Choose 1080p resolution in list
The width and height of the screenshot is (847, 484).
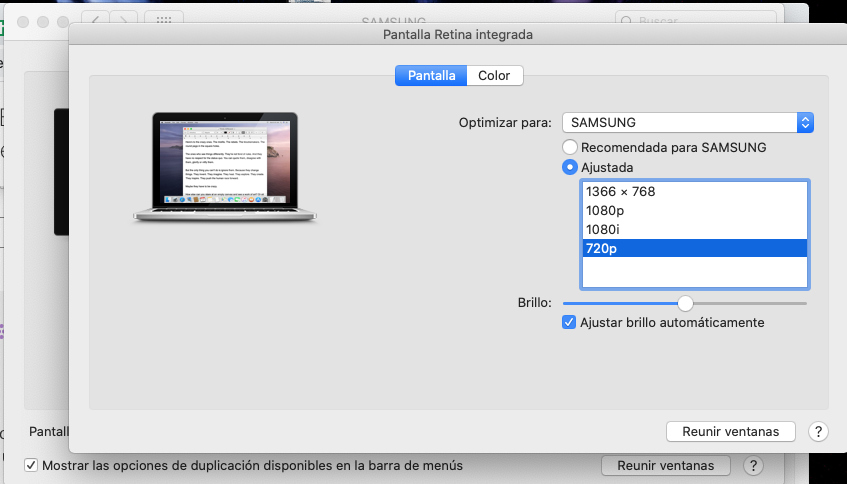(x=695, y=210)
